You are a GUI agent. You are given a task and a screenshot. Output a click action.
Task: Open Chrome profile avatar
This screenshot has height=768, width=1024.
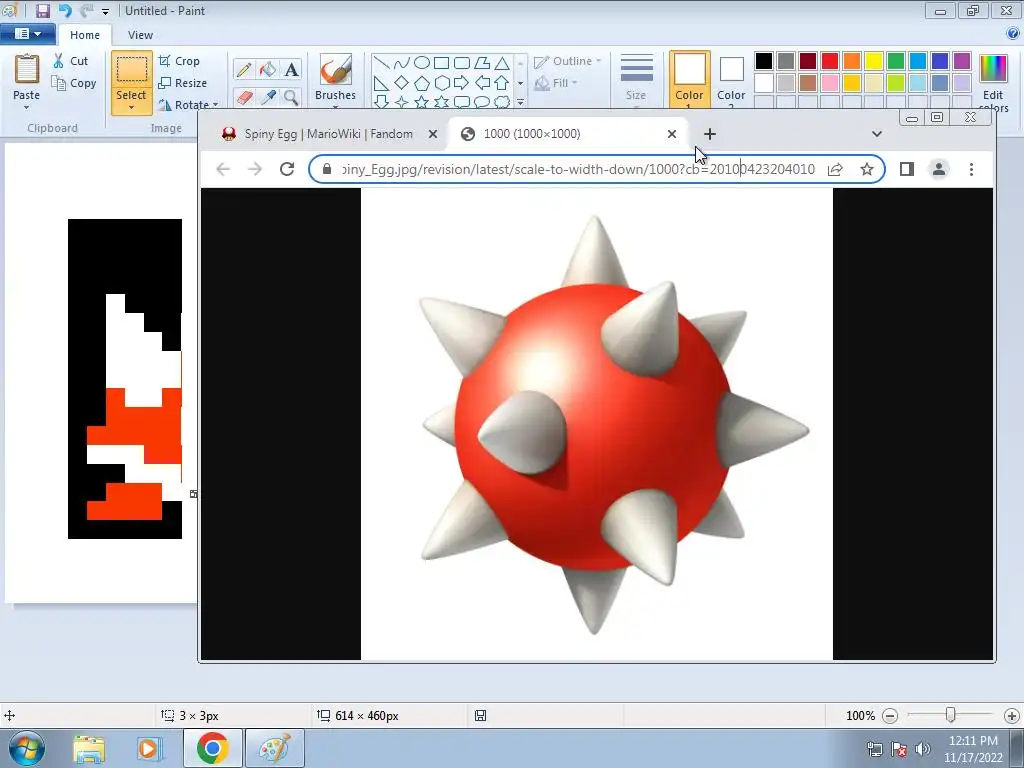pos(939,169)
